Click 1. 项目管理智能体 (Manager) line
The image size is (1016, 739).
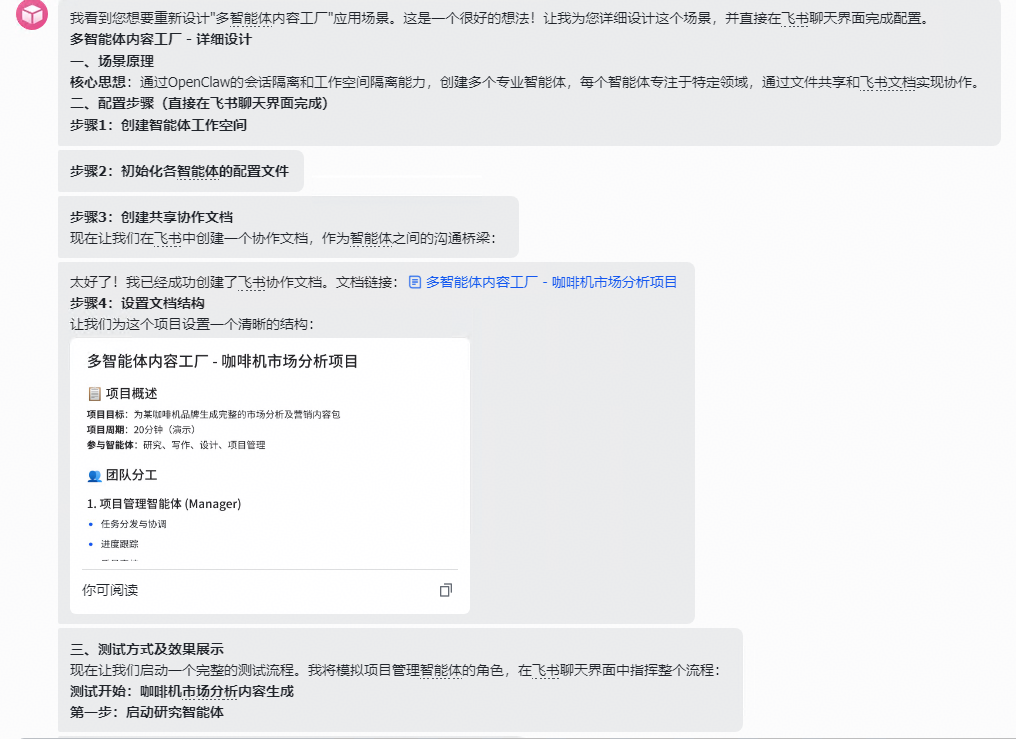pyautogui.click(x=164, y=504)
